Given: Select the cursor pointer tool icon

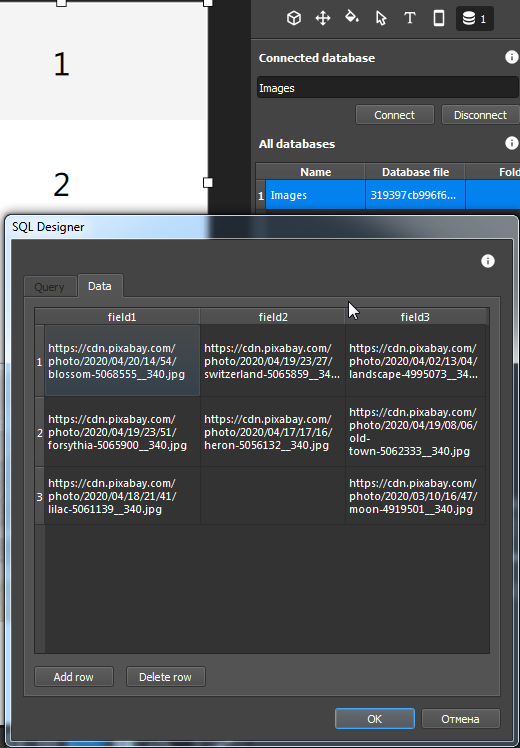Looking at the screenshot, I should (x=381, y=18).
